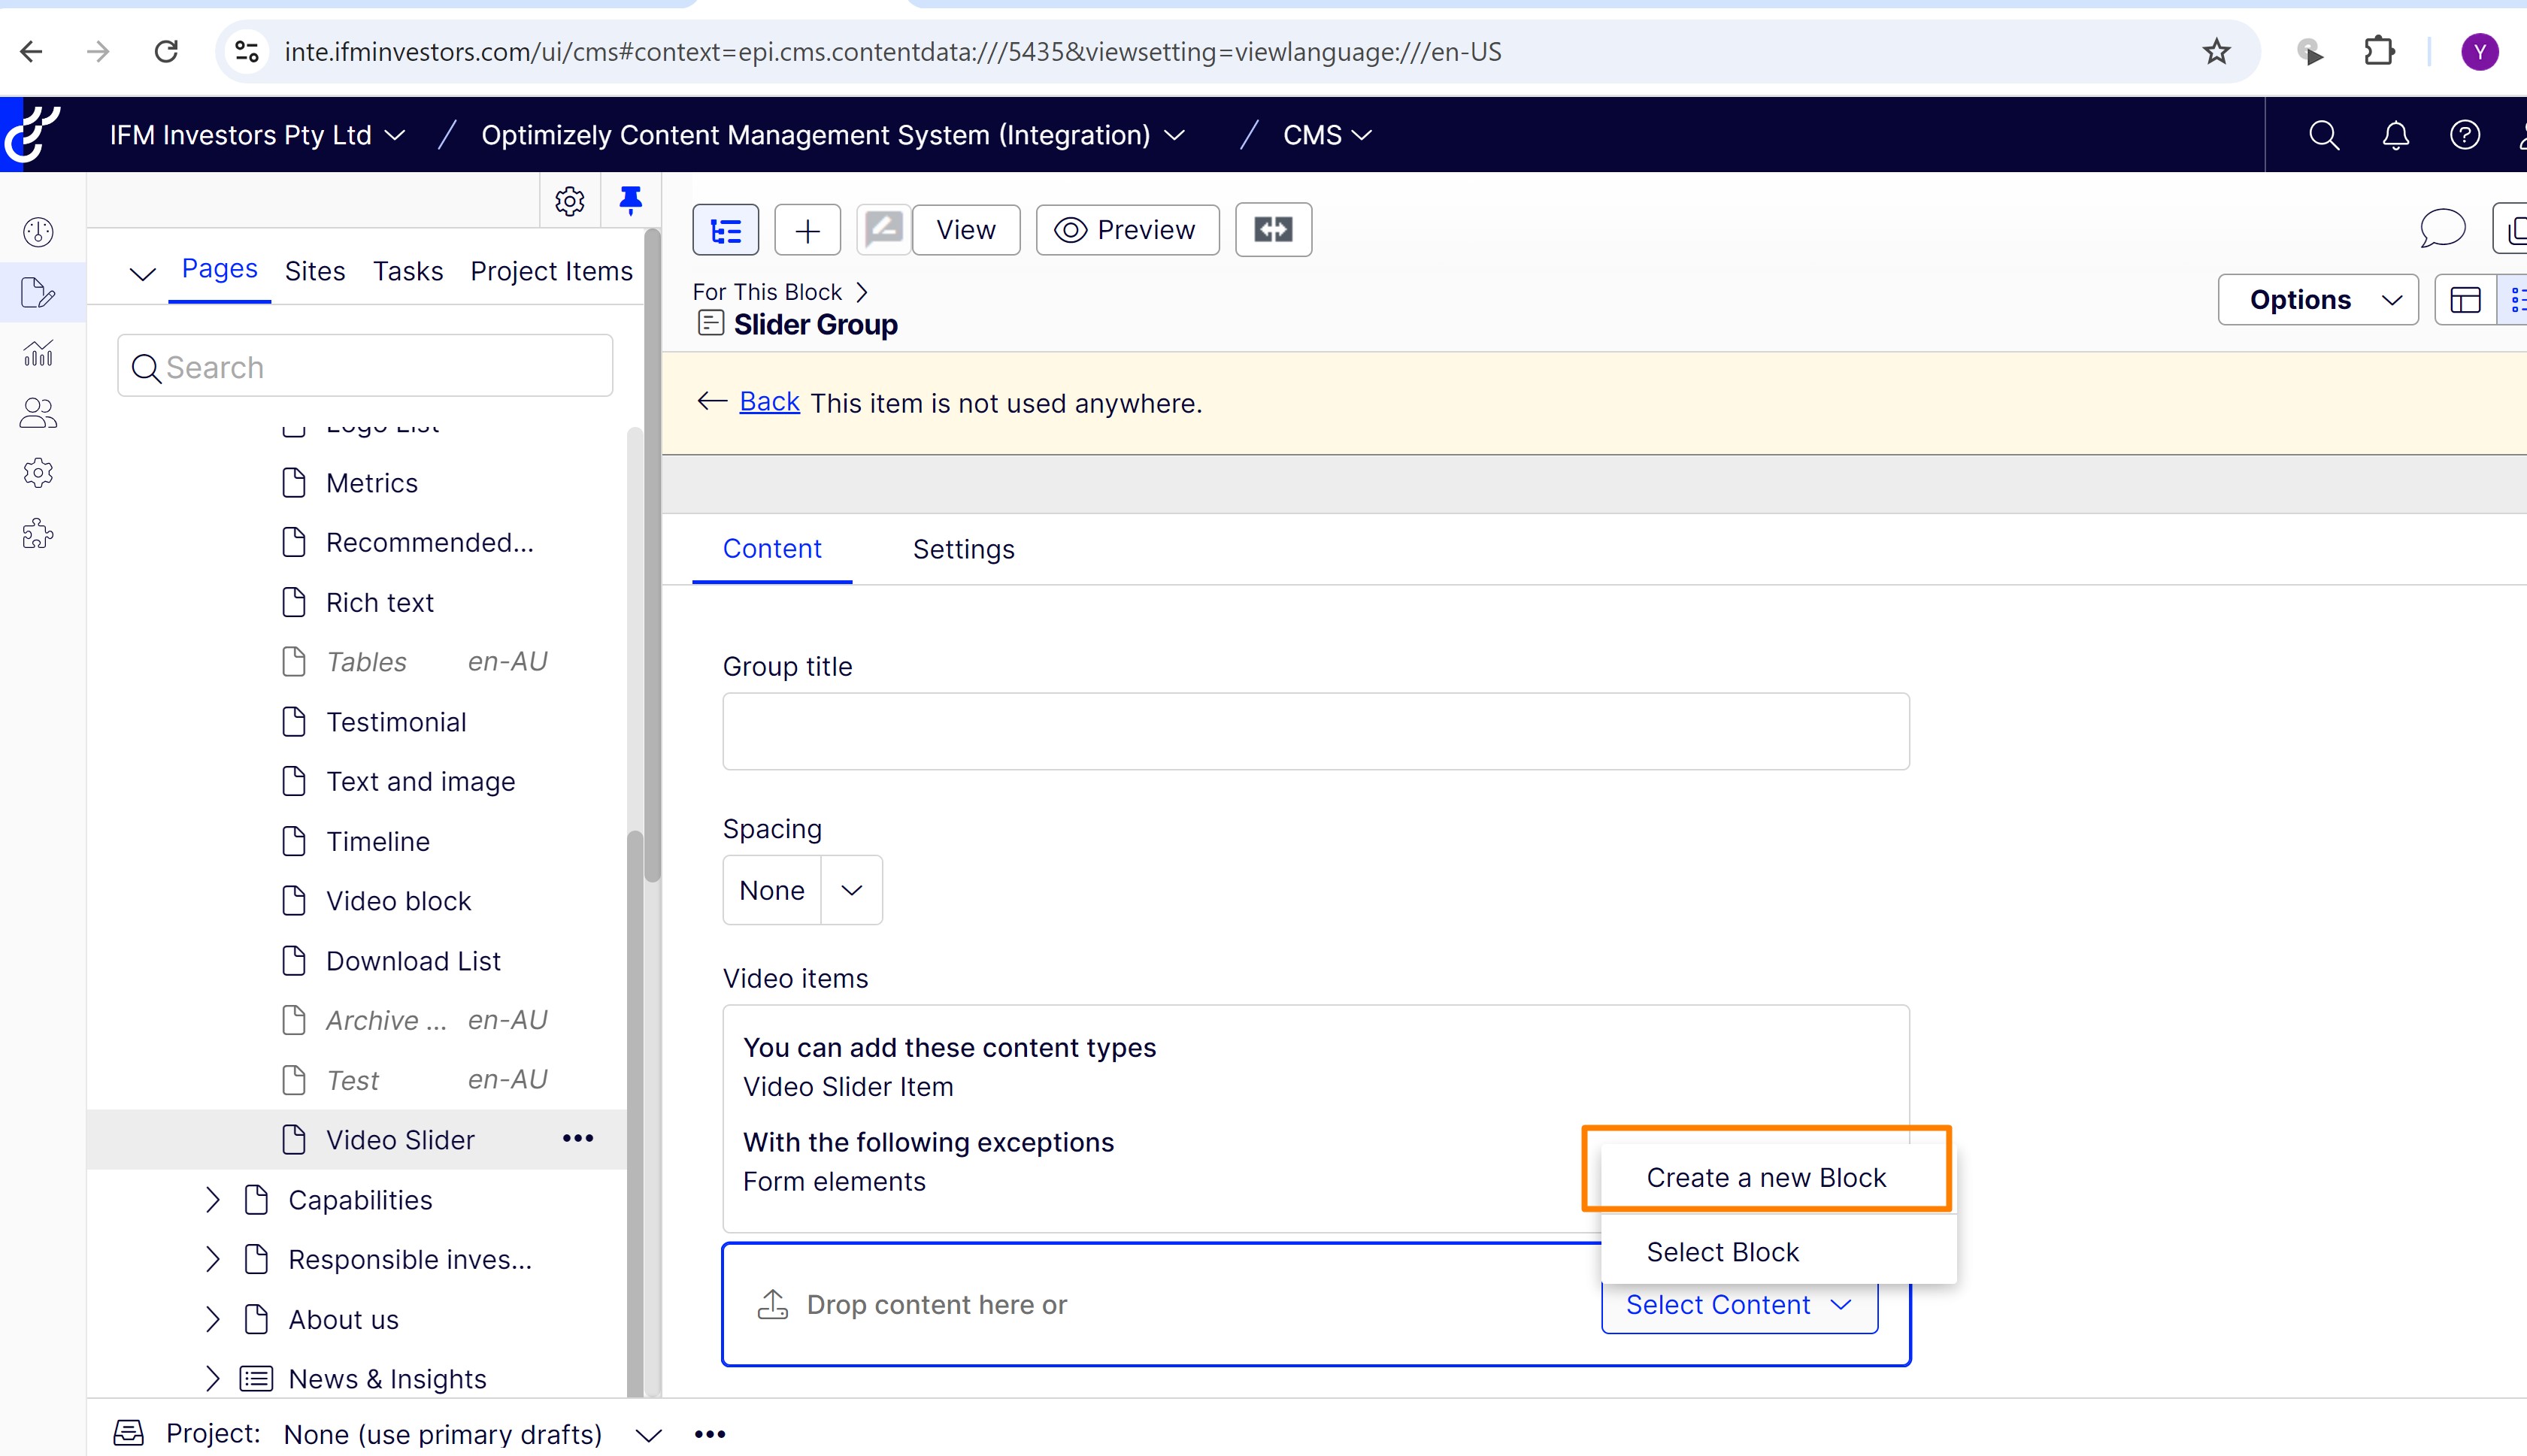This screenshot has height=1456, width=2527.
Task: Open the reports chart icon in the sidebar
Action: [38, 353]
